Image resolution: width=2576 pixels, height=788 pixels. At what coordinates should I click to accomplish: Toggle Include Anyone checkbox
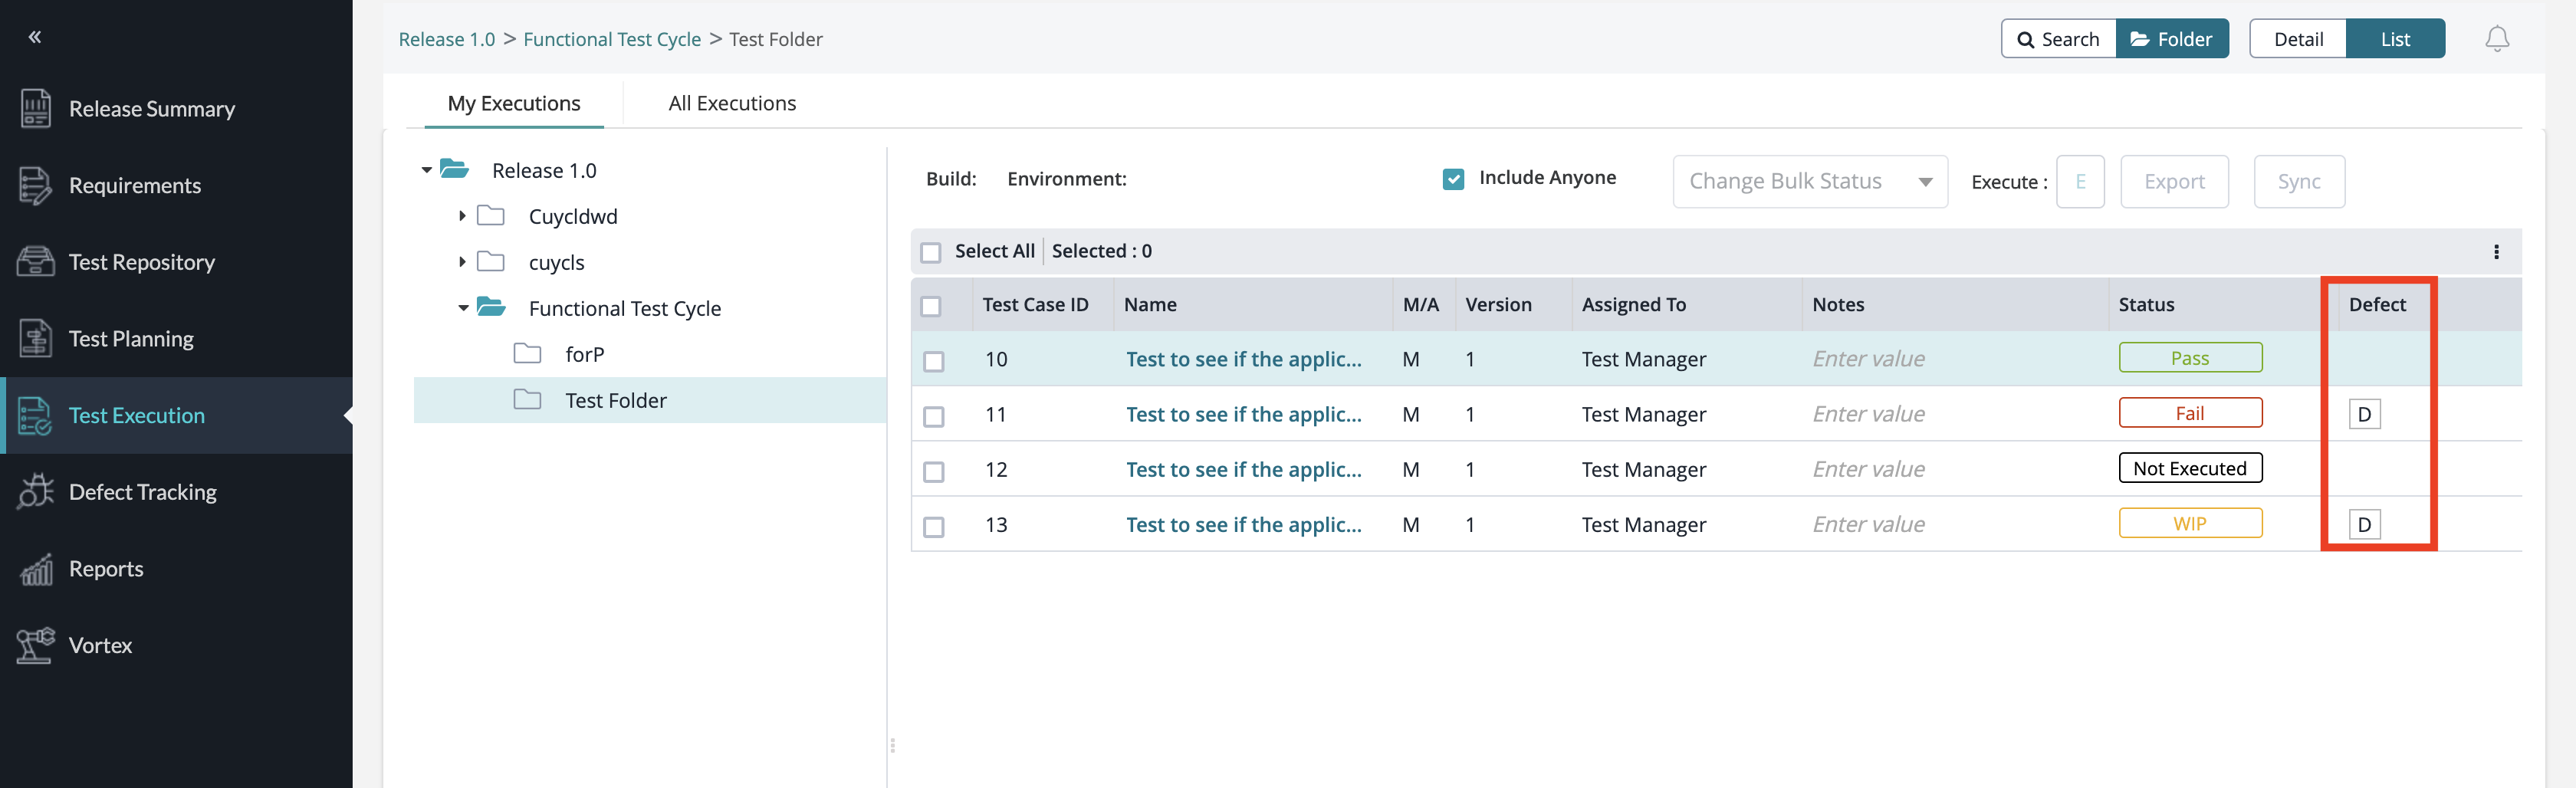(x=1453, y=179)
